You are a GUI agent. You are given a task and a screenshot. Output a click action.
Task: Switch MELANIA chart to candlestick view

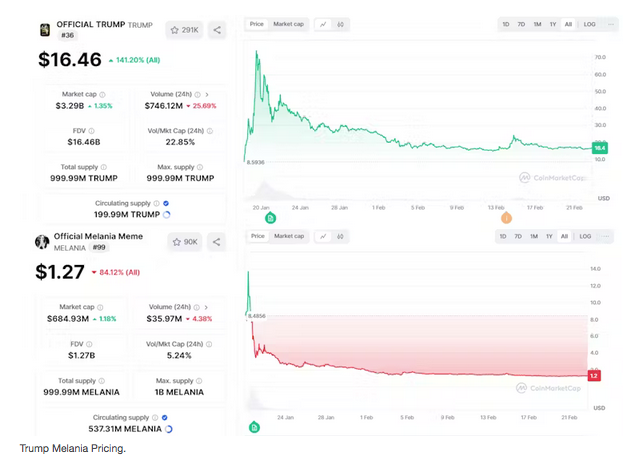click(340, 236)
